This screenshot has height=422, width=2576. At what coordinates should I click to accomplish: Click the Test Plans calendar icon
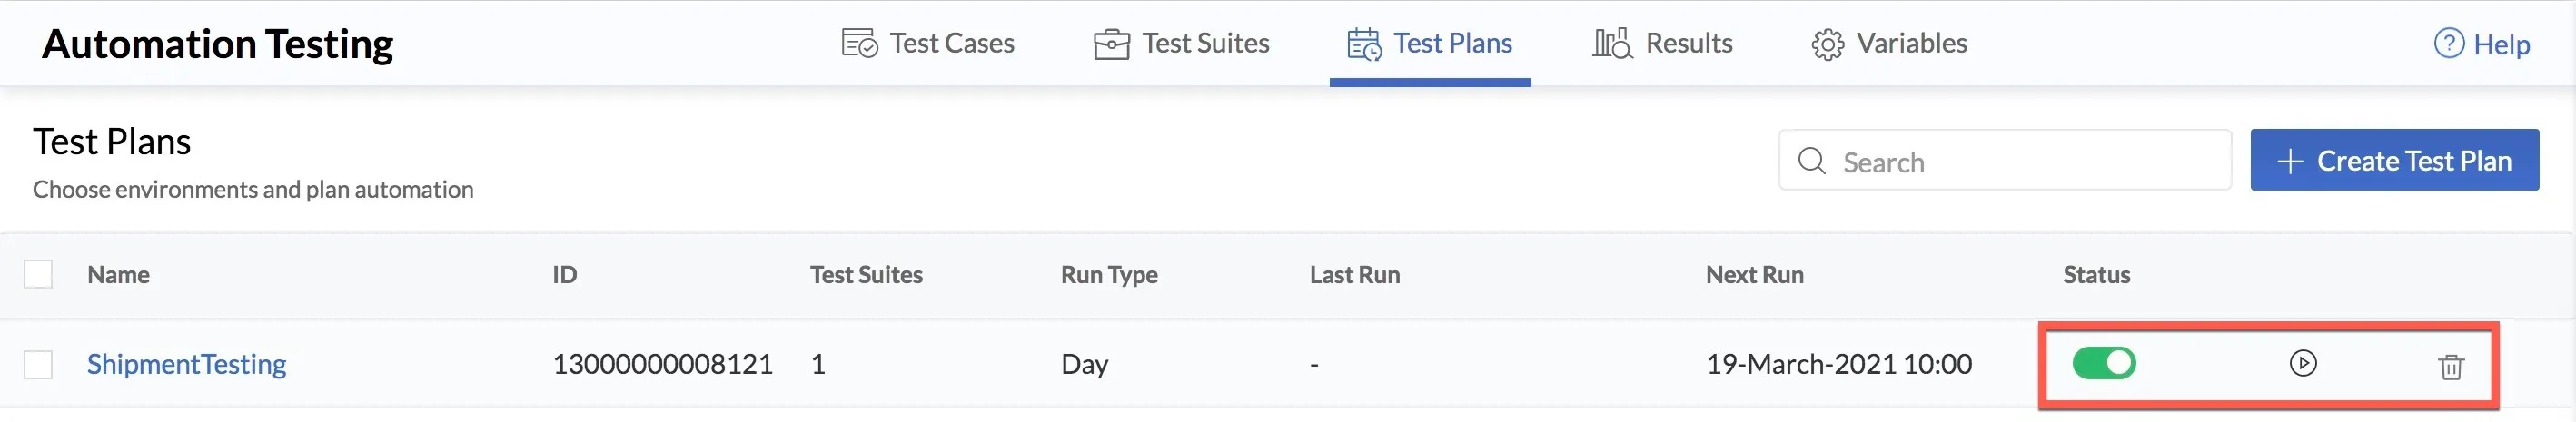[1364, 44]
